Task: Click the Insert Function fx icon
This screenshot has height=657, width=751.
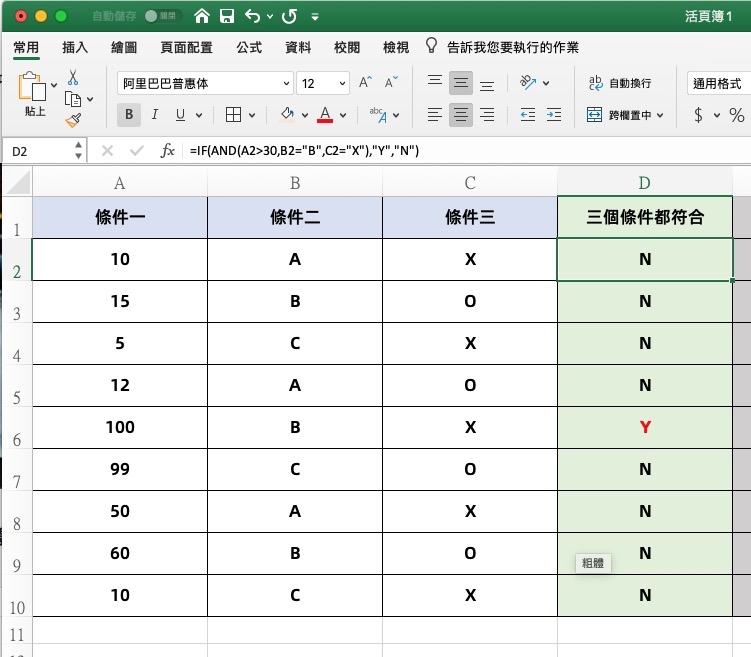Action: click(168, 151)
